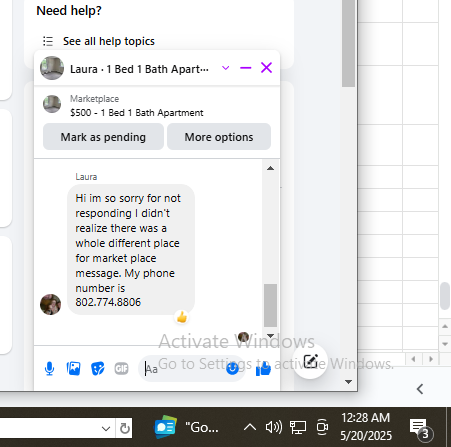Screen dimensions: 451x447
Task: Click the Marketplace label in chat
Action: pos(94,99)
